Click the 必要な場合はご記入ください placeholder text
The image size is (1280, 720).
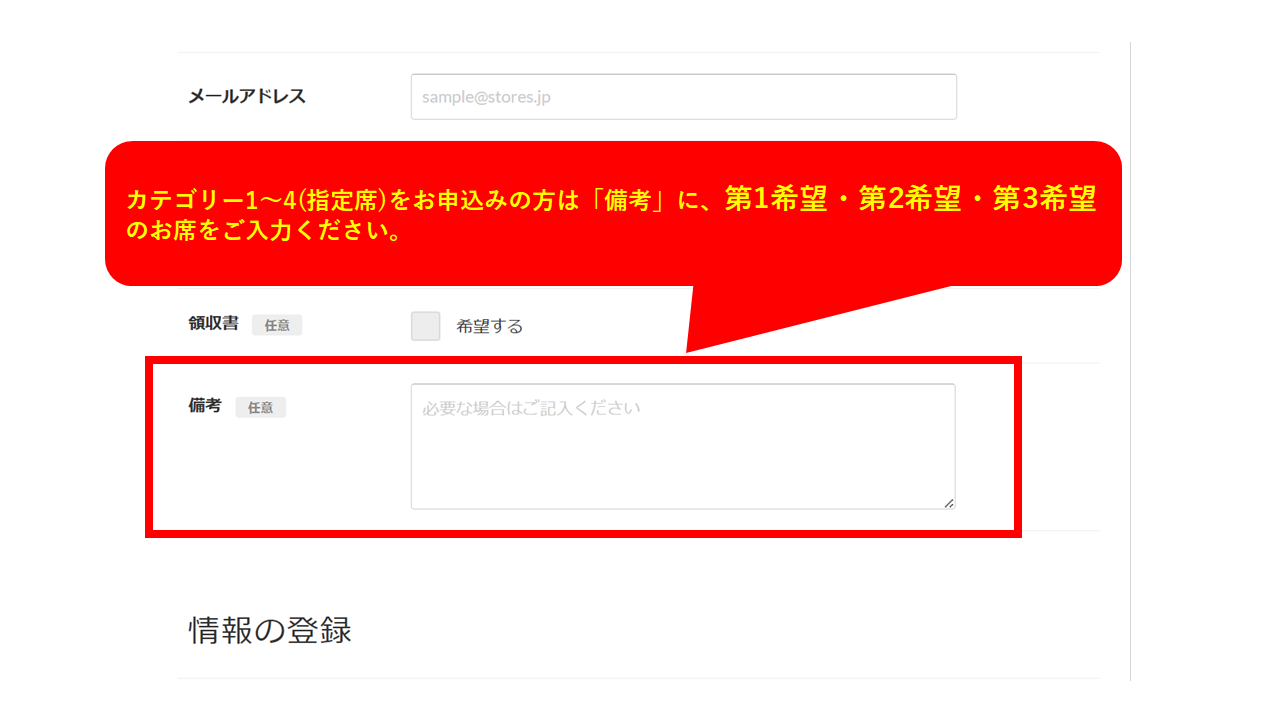coord(531,408)
